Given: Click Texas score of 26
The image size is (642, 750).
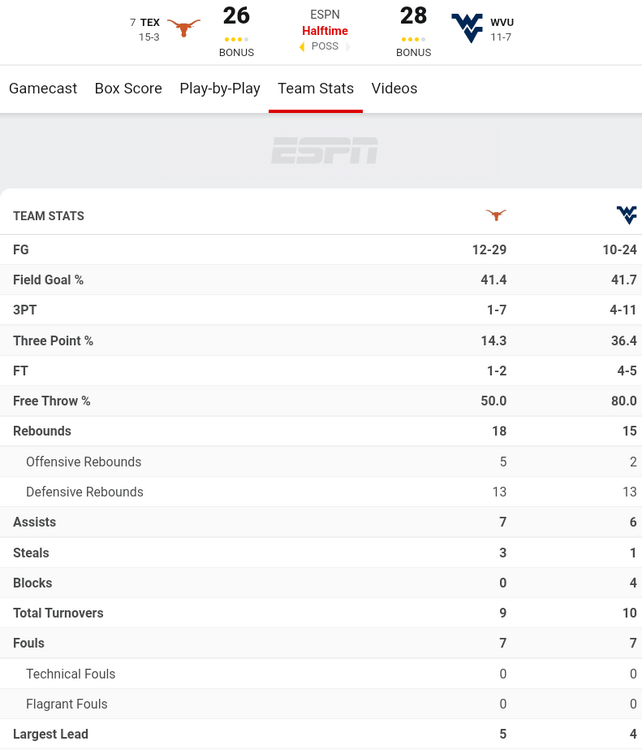Looking at the screenshot, I should tap(236, 16).
